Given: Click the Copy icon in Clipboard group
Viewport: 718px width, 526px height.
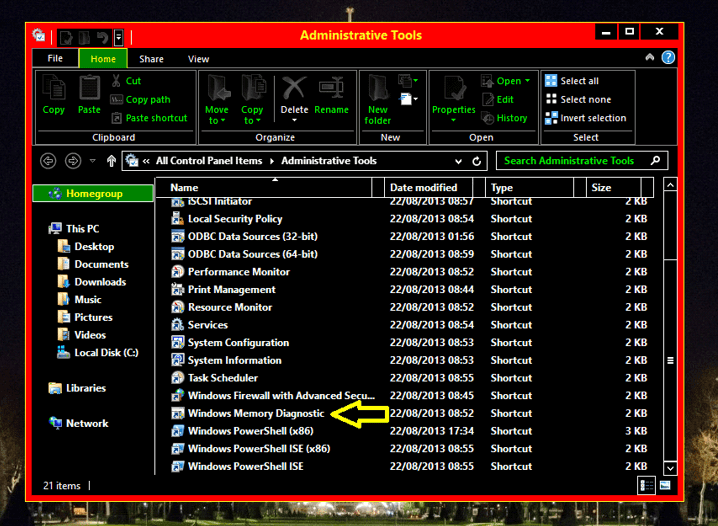Looking at the screenshot, I should [53, 94].
